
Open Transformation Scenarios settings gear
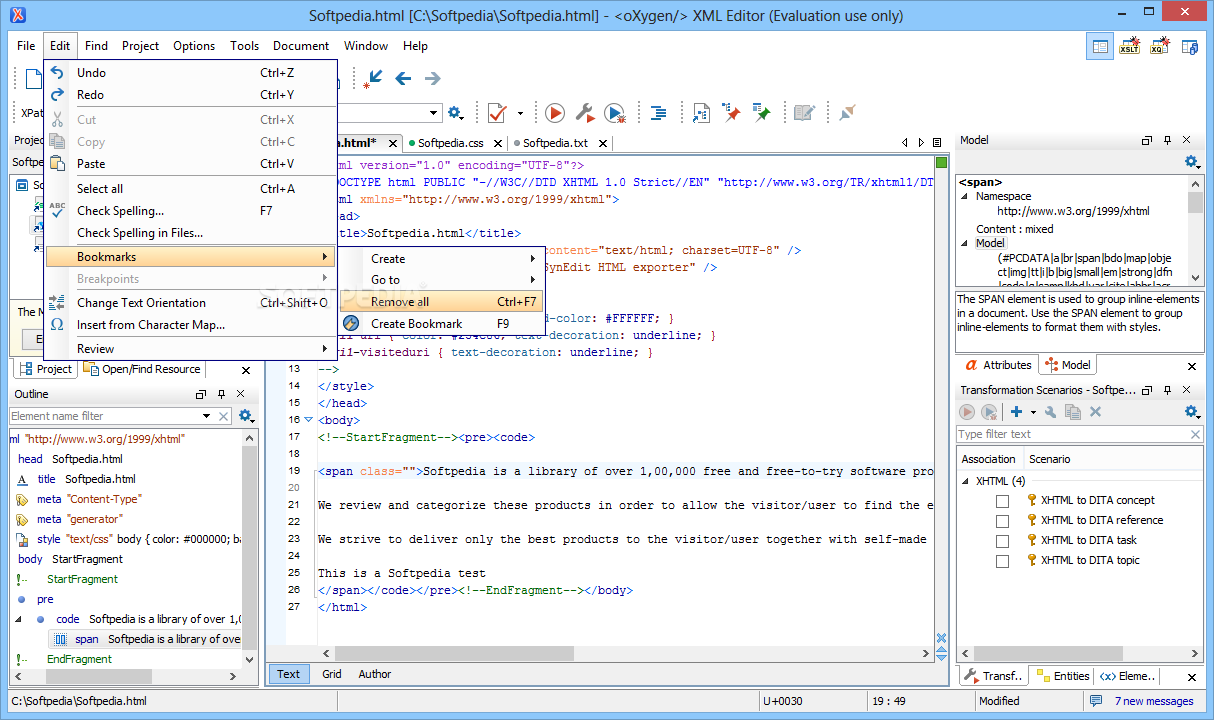coord(1191,412)
